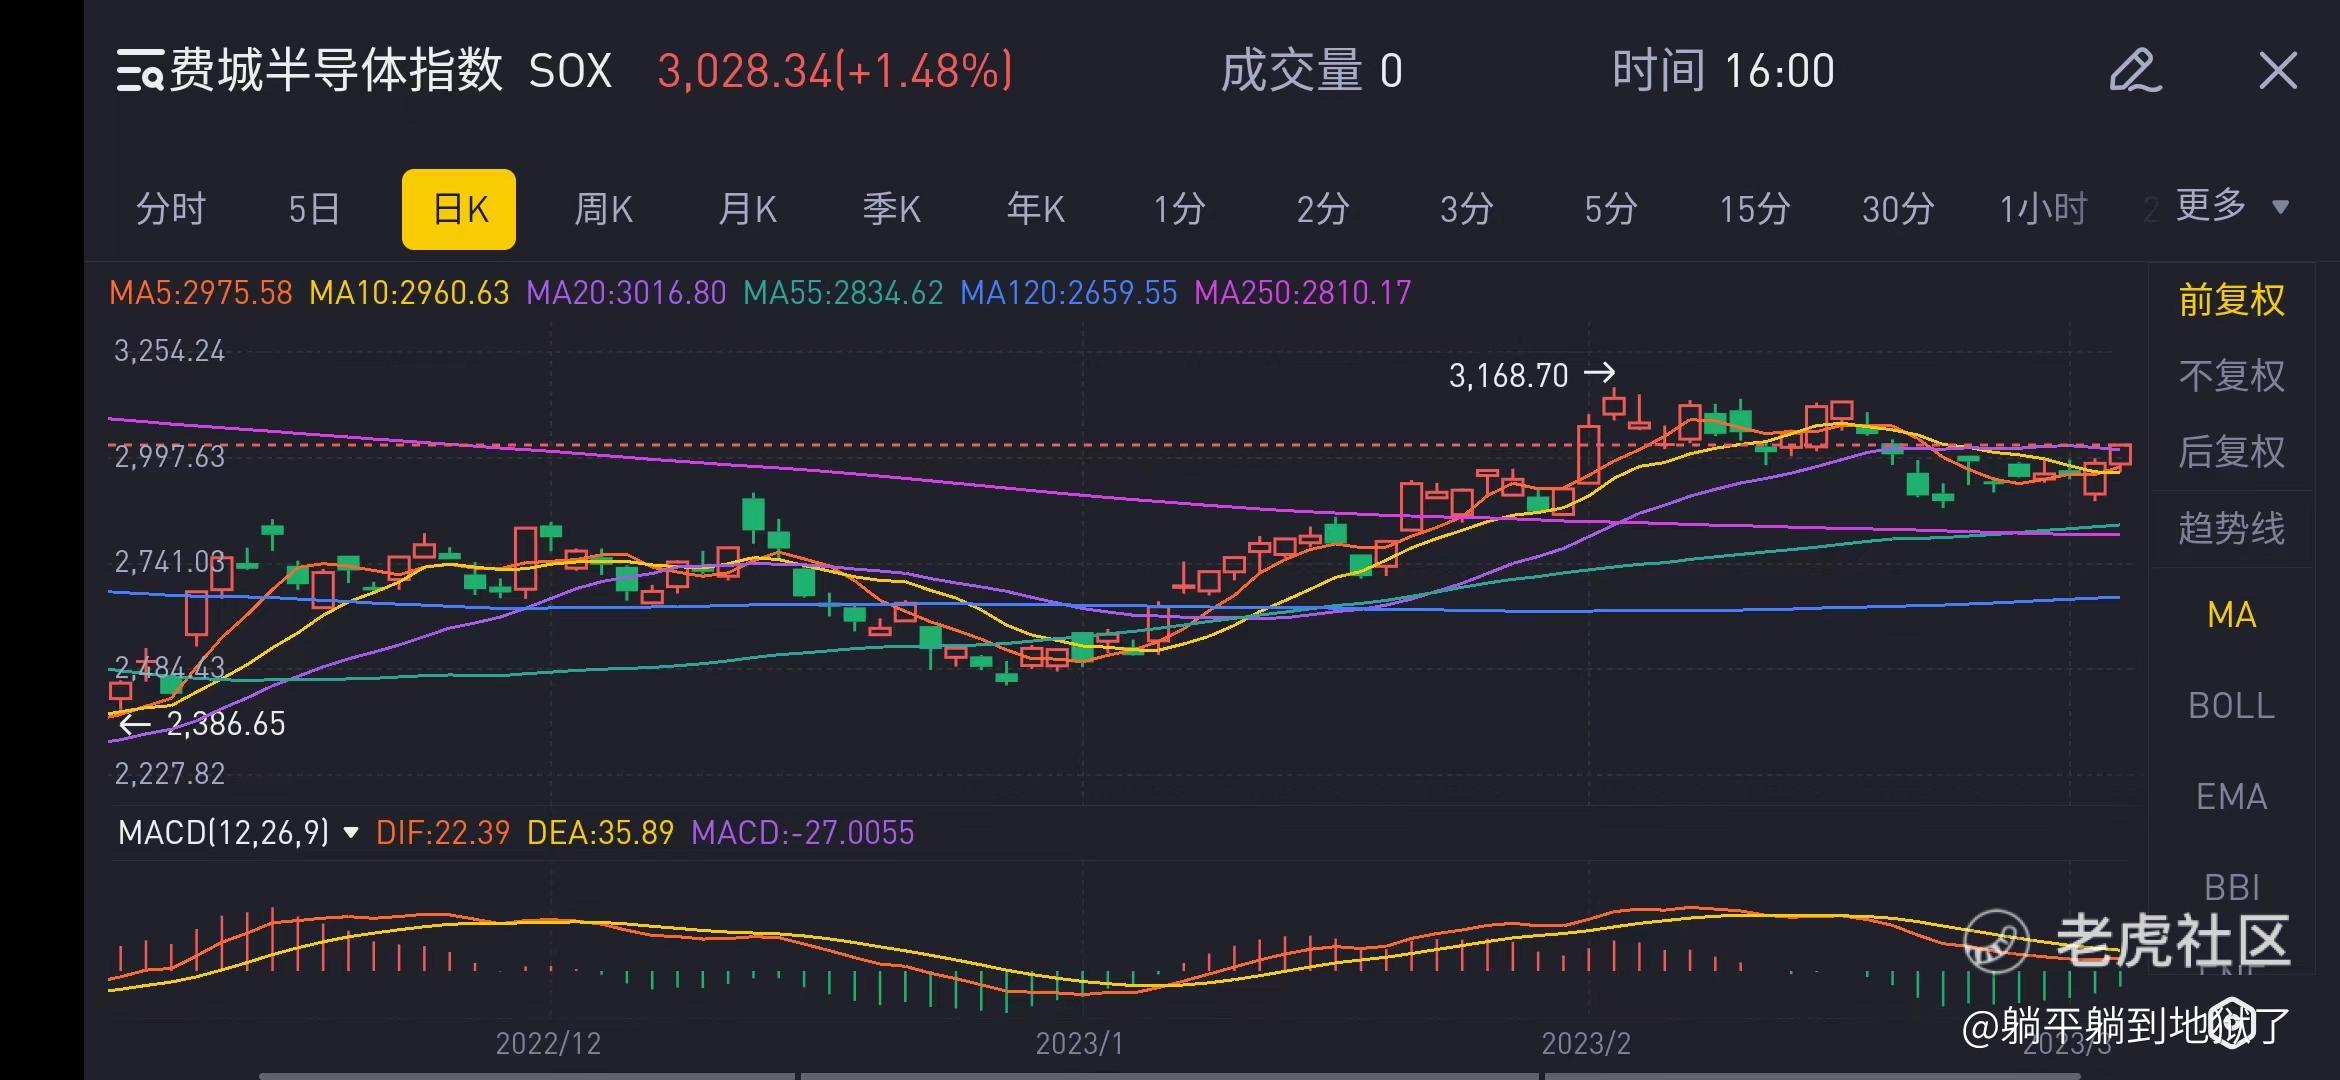Select the 分时 intraday tab
Image resolution: width=2340 pixels, height=1080 pixels.
(x=171, y=209)
